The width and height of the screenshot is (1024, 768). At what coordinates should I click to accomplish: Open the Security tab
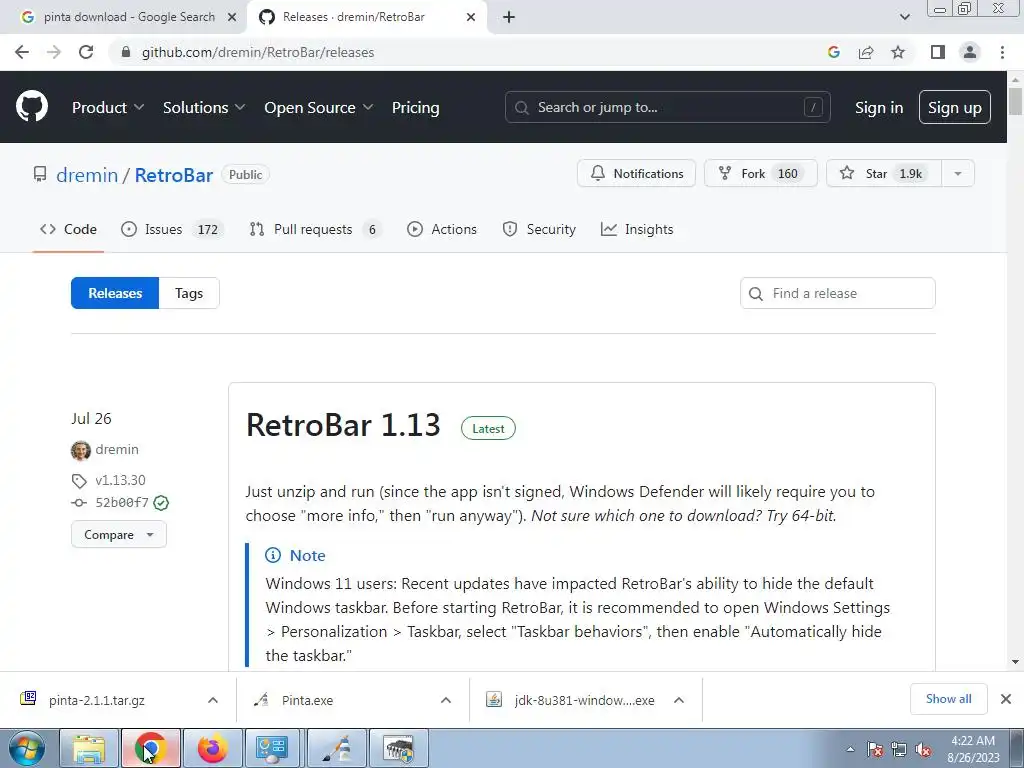click(x=539, y=229)
